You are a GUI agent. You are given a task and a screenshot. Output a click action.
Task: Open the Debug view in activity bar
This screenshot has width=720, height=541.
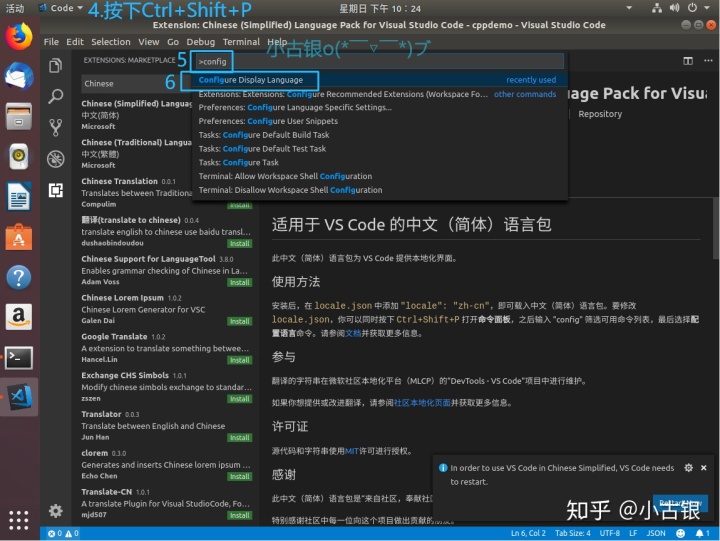(x=56, y=159)
